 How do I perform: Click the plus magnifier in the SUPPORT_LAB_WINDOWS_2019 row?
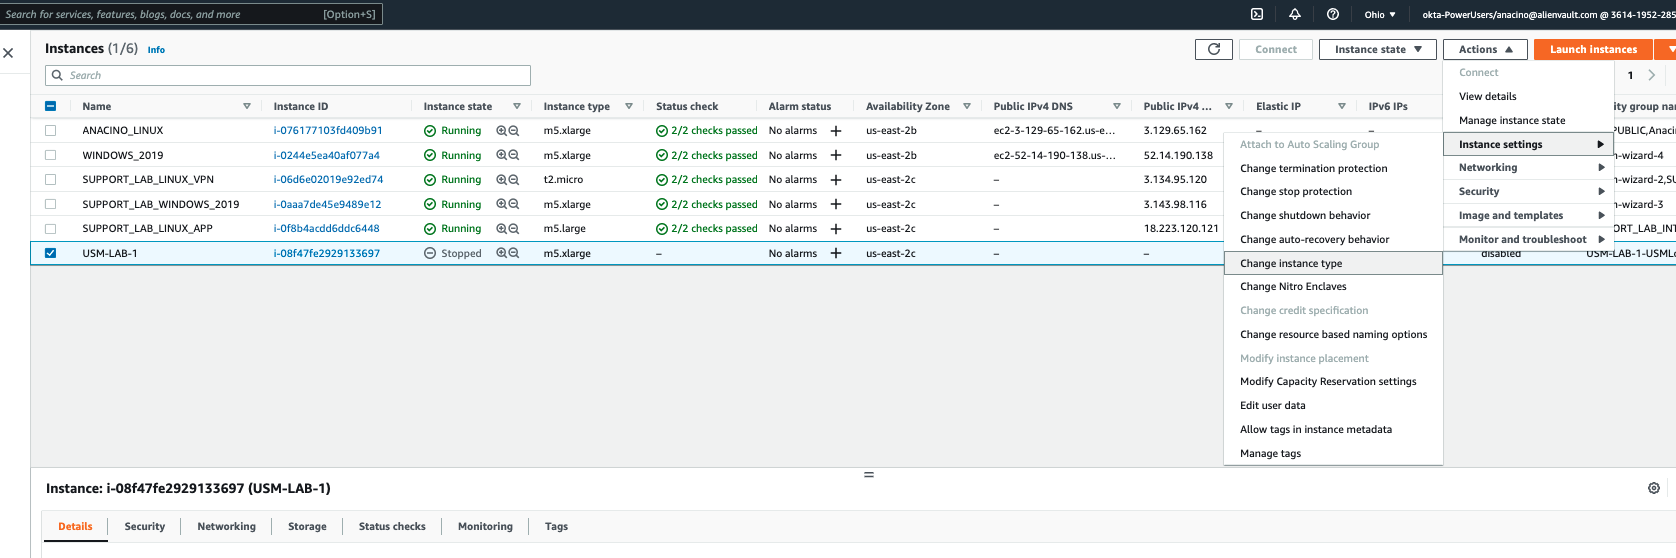tap(502, 204)
